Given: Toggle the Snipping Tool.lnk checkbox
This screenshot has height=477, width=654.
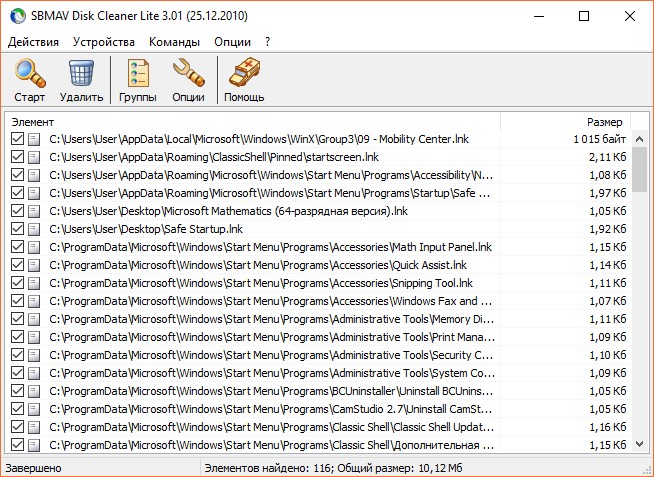Looking at the screenshot, I should (17, 283).
